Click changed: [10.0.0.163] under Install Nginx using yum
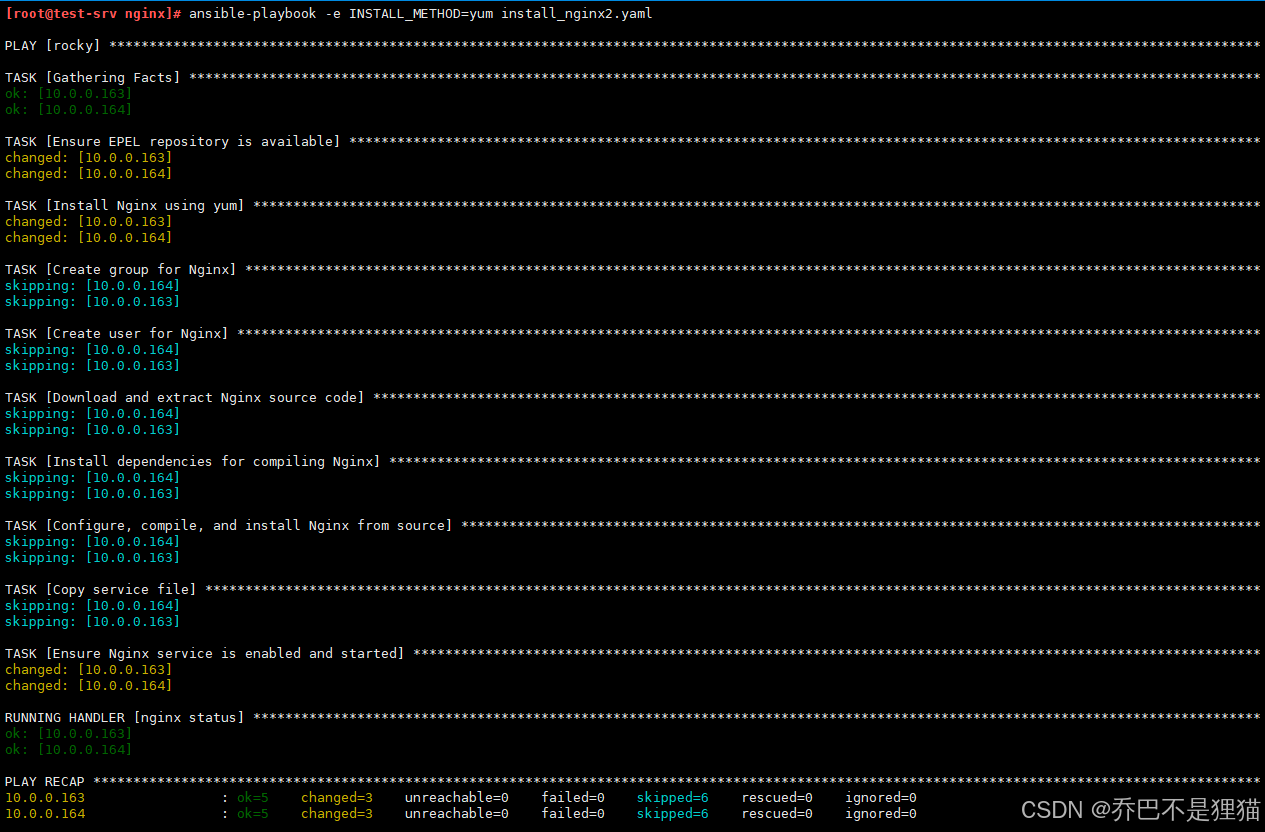 tap(88, 222)
